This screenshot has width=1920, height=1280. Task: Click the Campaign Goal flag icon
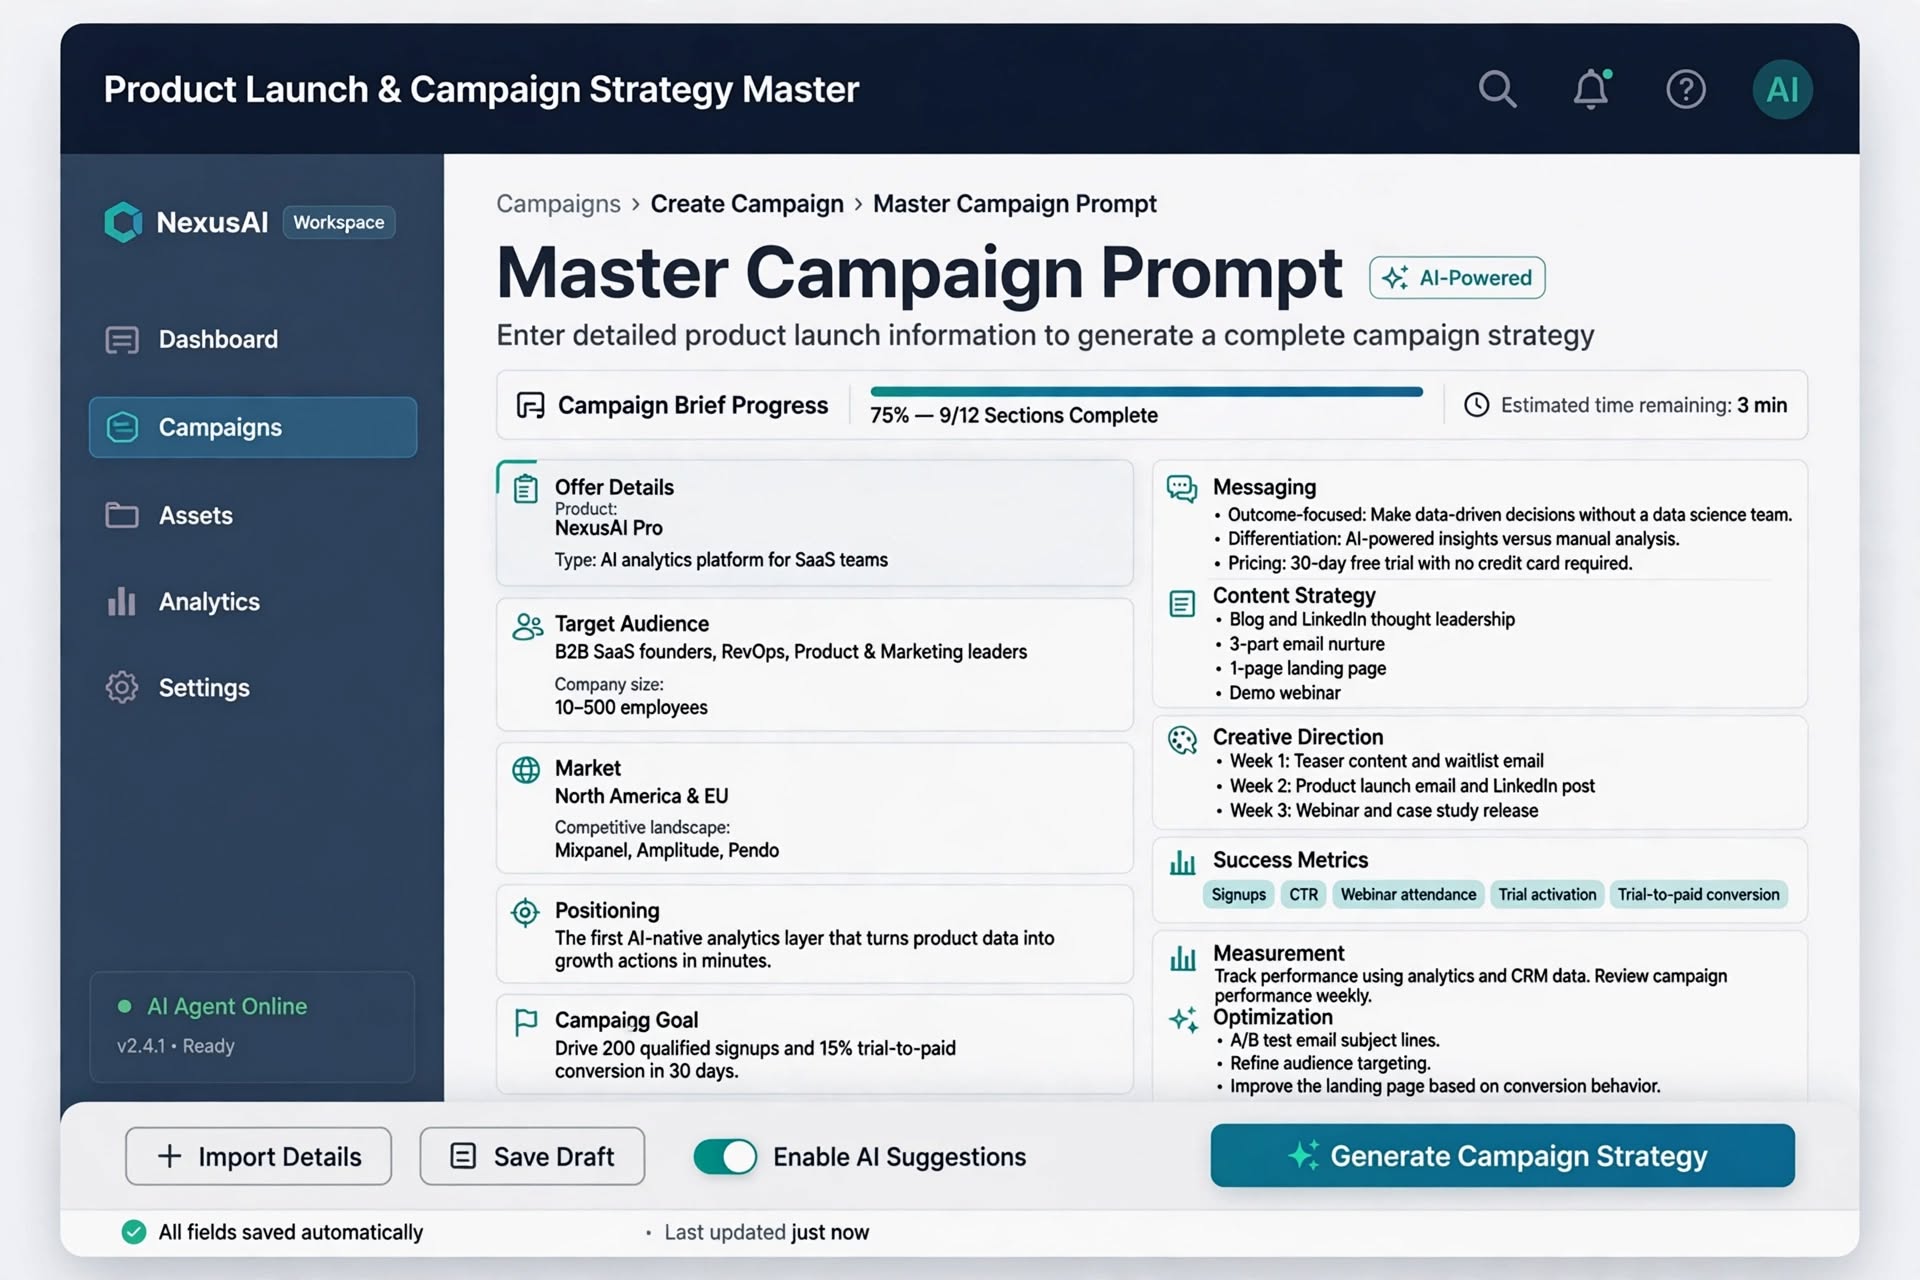(525, 1022)
